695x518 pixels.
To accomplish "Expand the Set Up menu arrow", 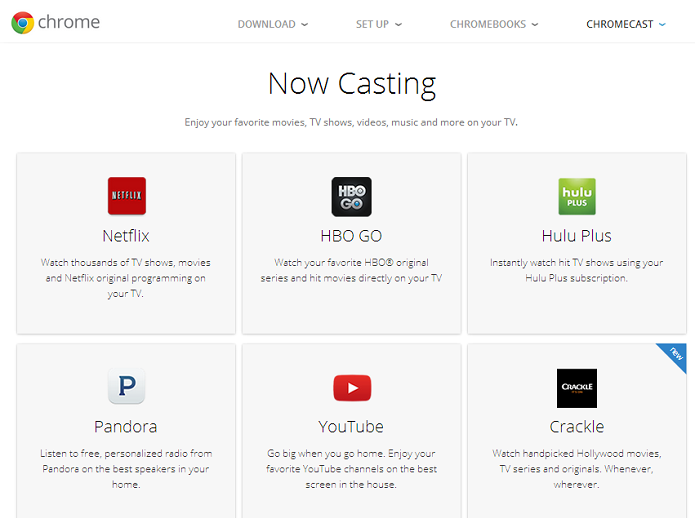I will [398, 24].
